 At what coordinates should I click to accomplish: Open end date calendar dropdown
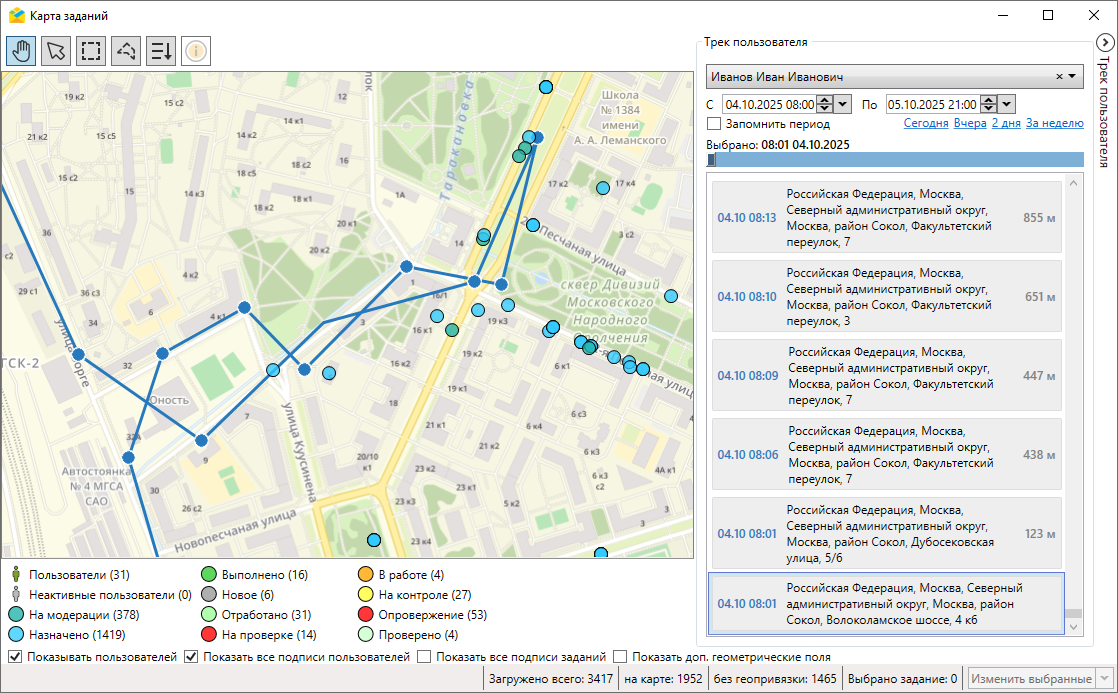tap(1007, 104)
